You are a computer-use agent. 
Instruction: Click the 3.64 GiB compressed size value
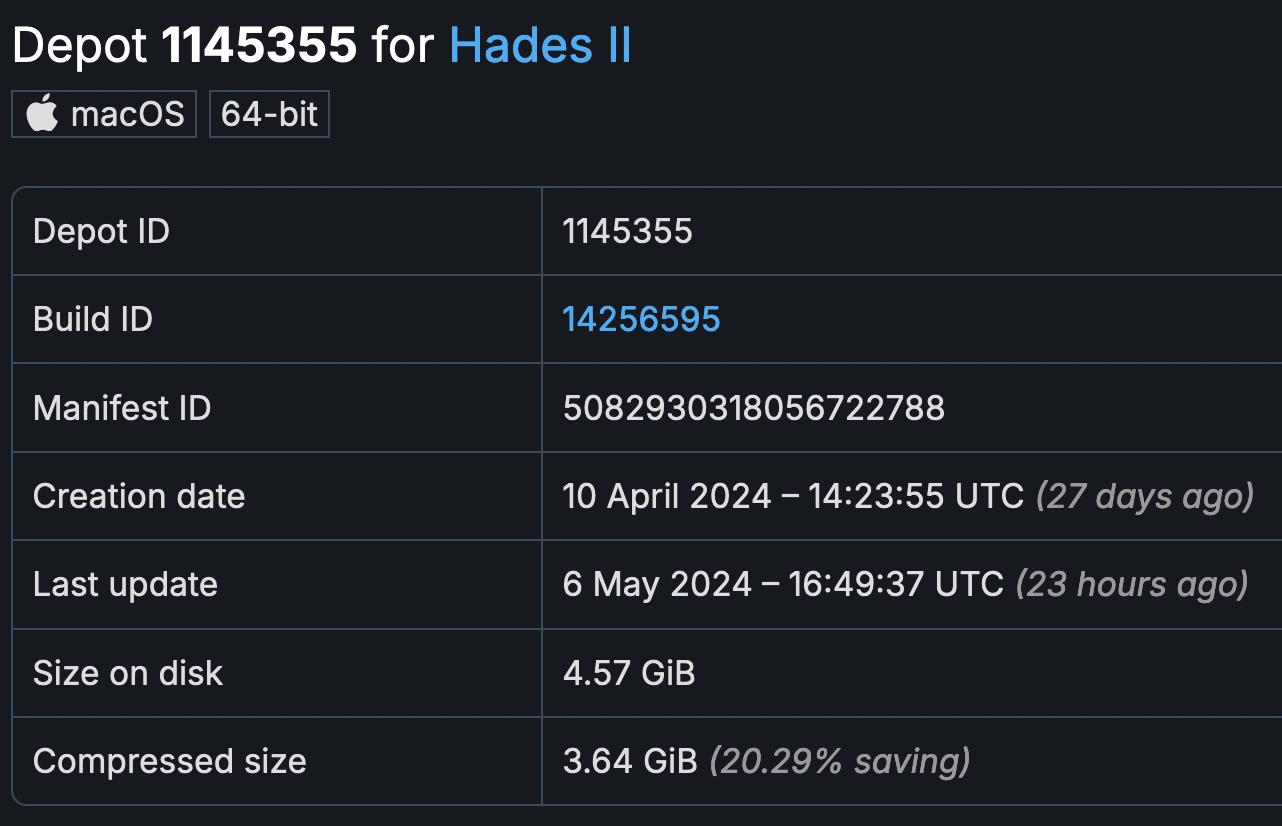(630, 761)
